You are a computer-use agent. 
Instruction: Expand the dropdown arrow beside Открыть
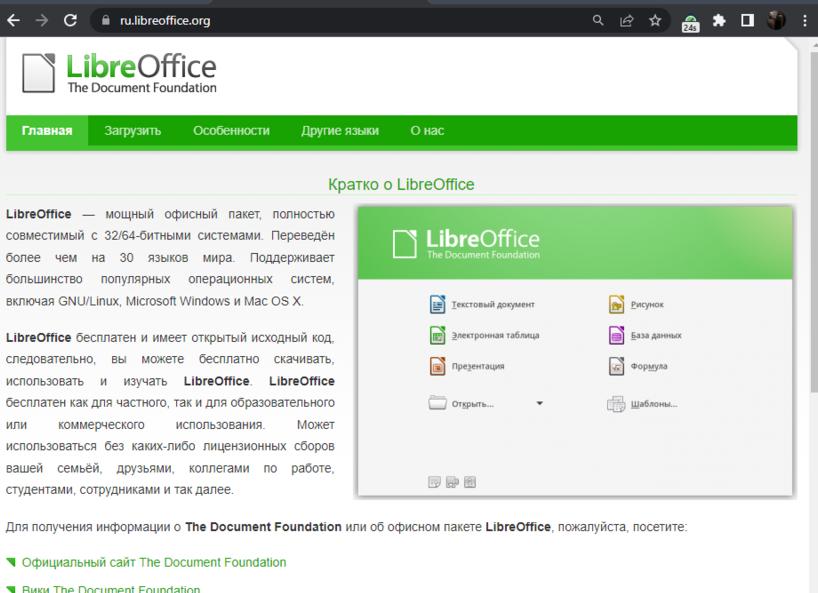click(539, 403)
